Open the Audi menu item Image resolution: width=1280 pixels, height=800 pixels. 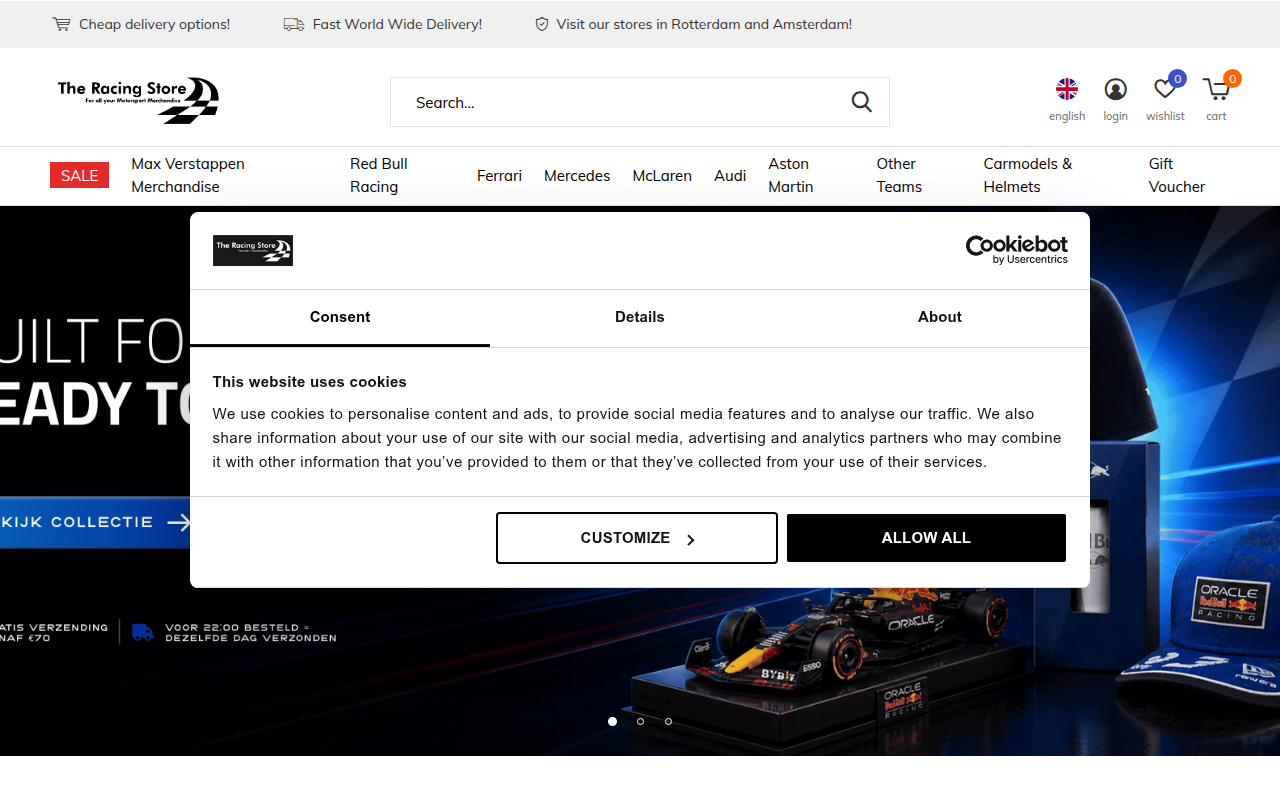tap(730, 176)
